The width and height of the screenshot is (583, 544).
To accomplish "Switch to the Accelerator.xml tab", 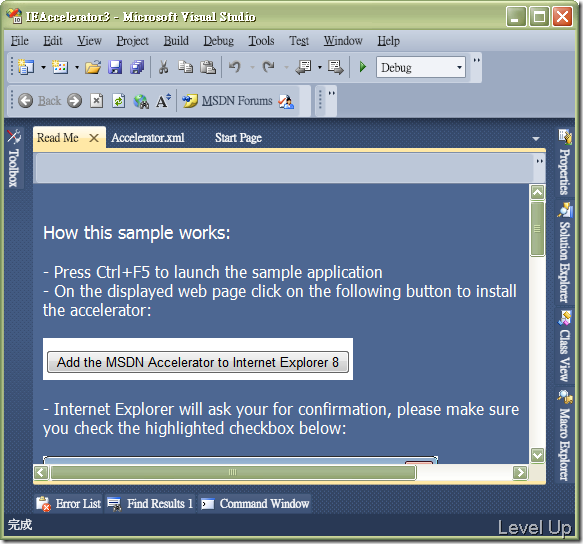I will pyautogui.click(x=148, y=138).
